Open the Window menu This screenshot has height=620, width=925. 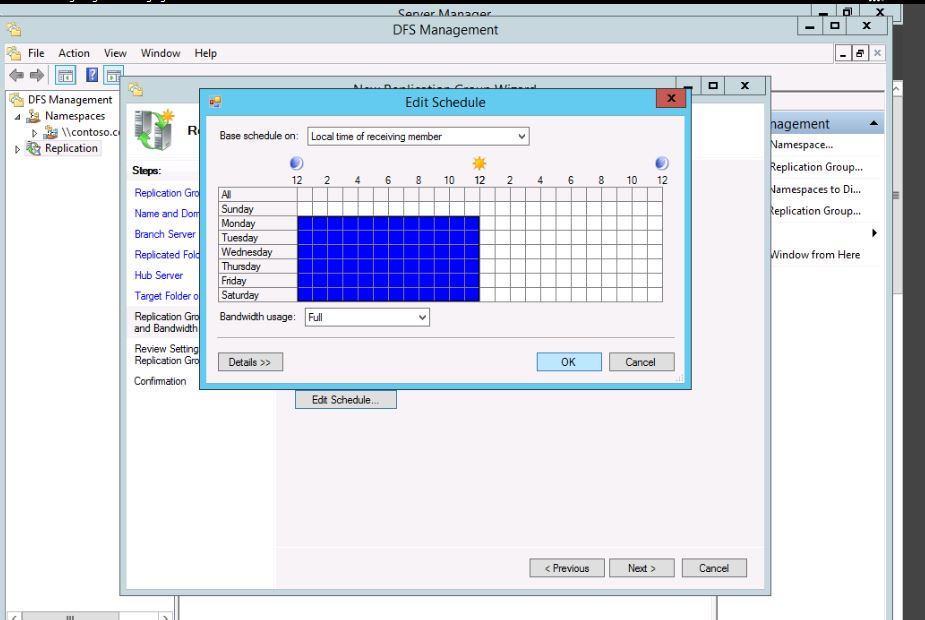[160, 53]
